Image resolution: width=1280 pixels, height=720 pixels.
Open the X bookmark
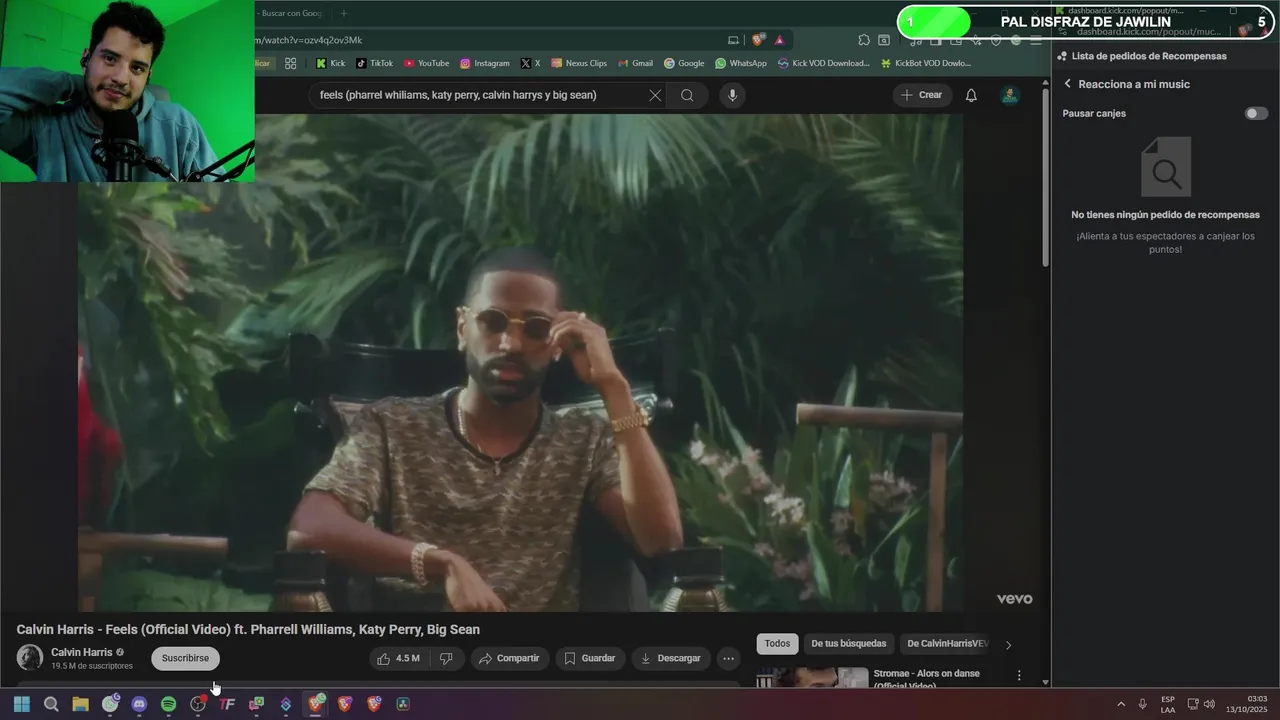tap(530, 63)
